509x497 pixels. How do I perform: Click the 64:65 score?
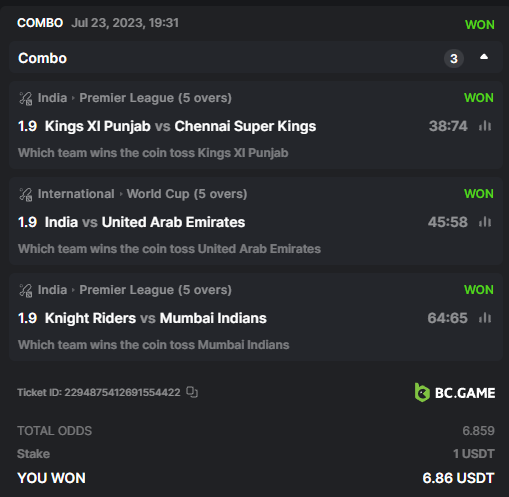pos(447,318)
